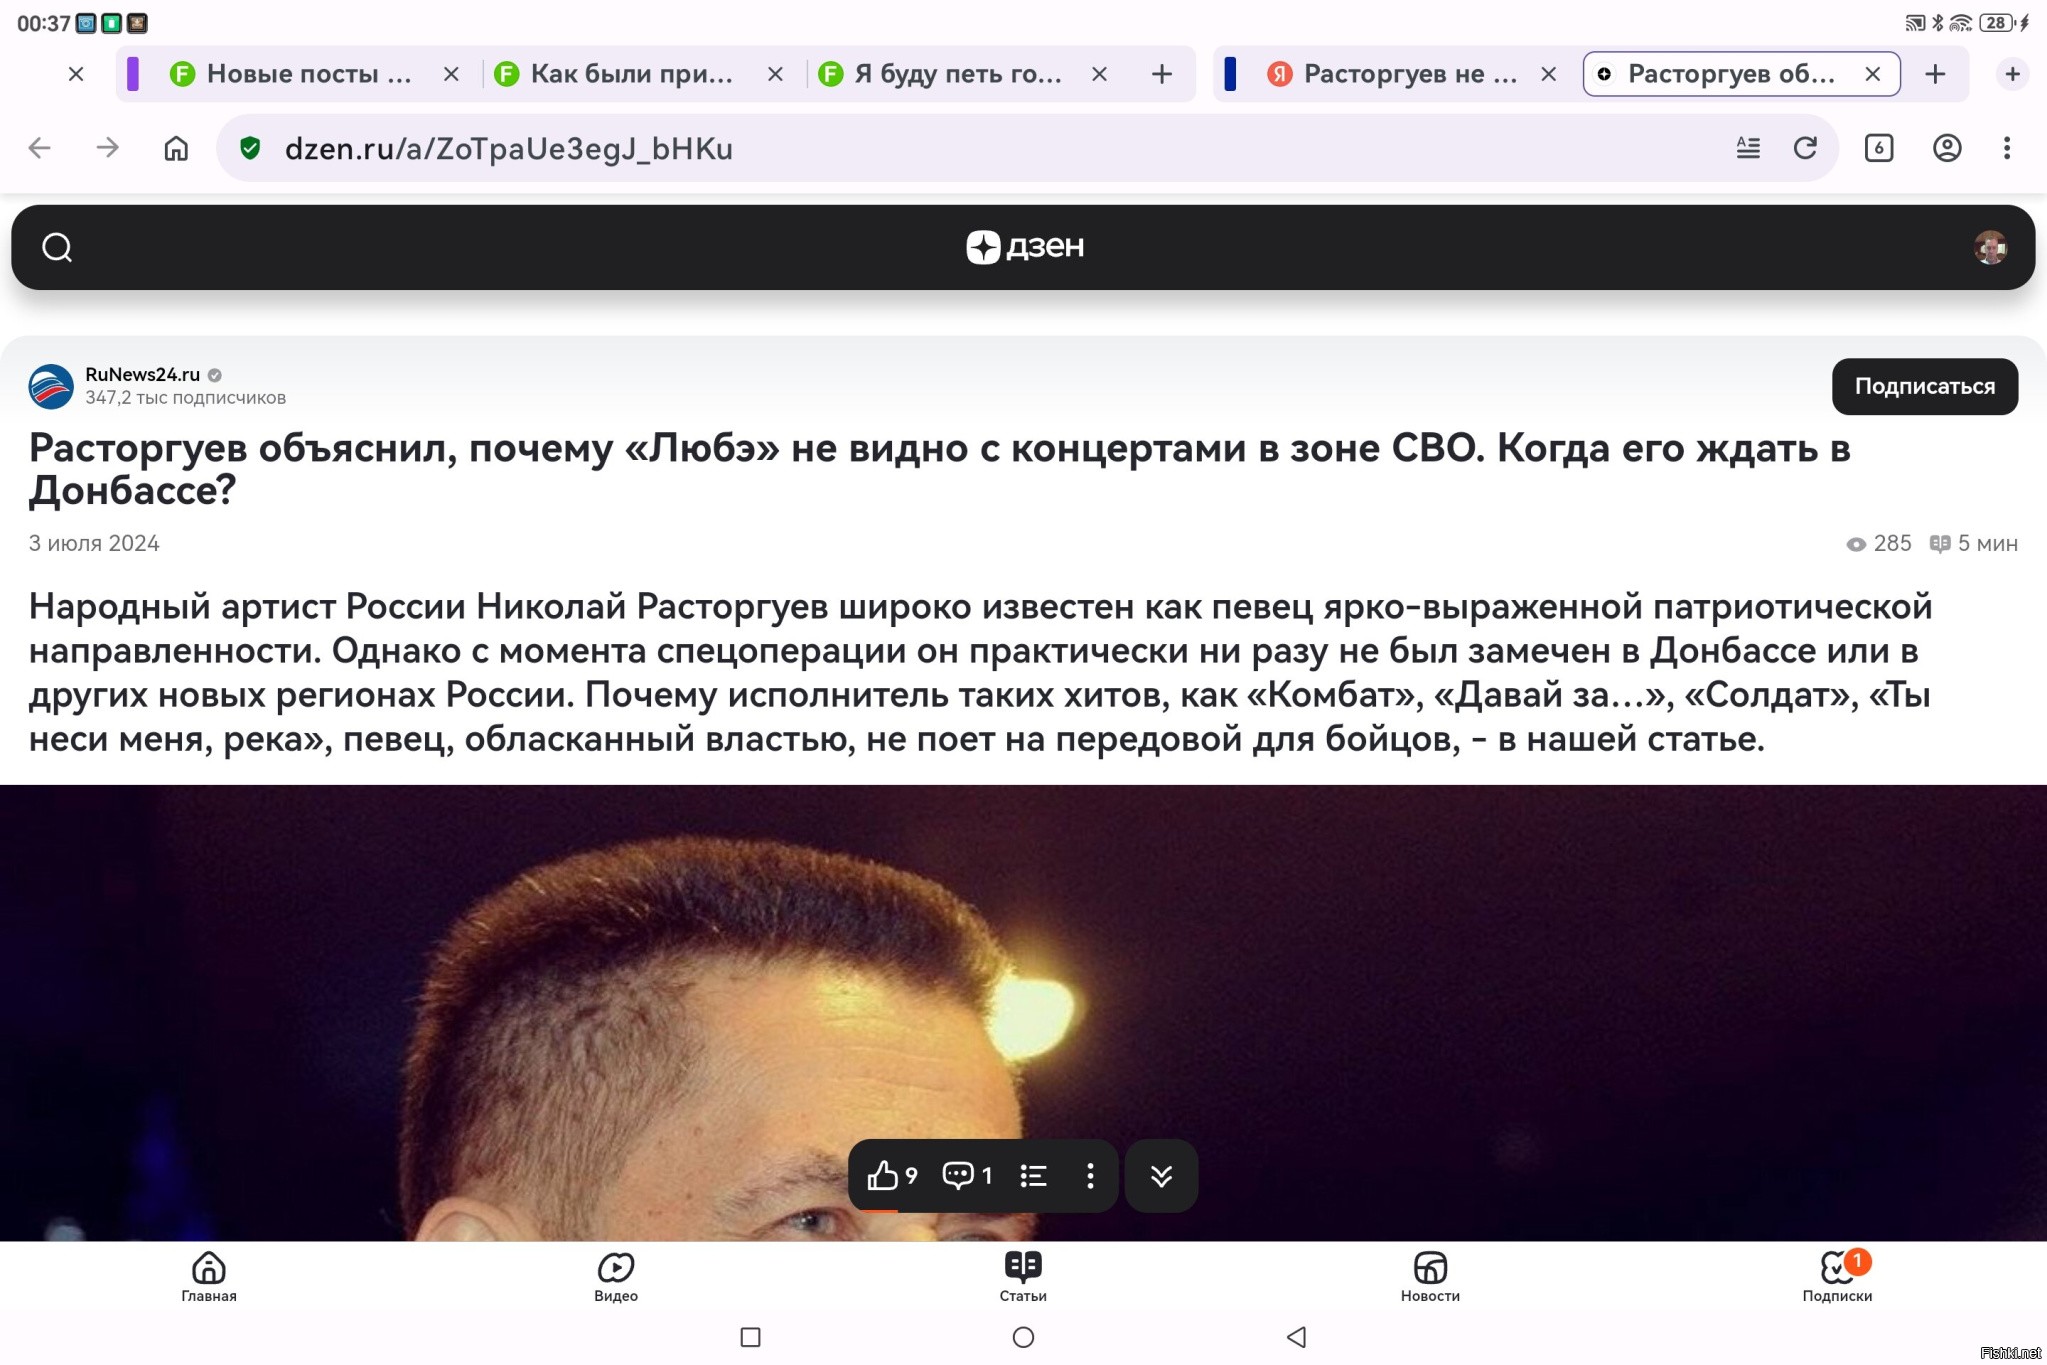2047x1365 pixels.
Task: Click '347,2 тыс подписчиков' subscriber count
Action: [185, 398]
